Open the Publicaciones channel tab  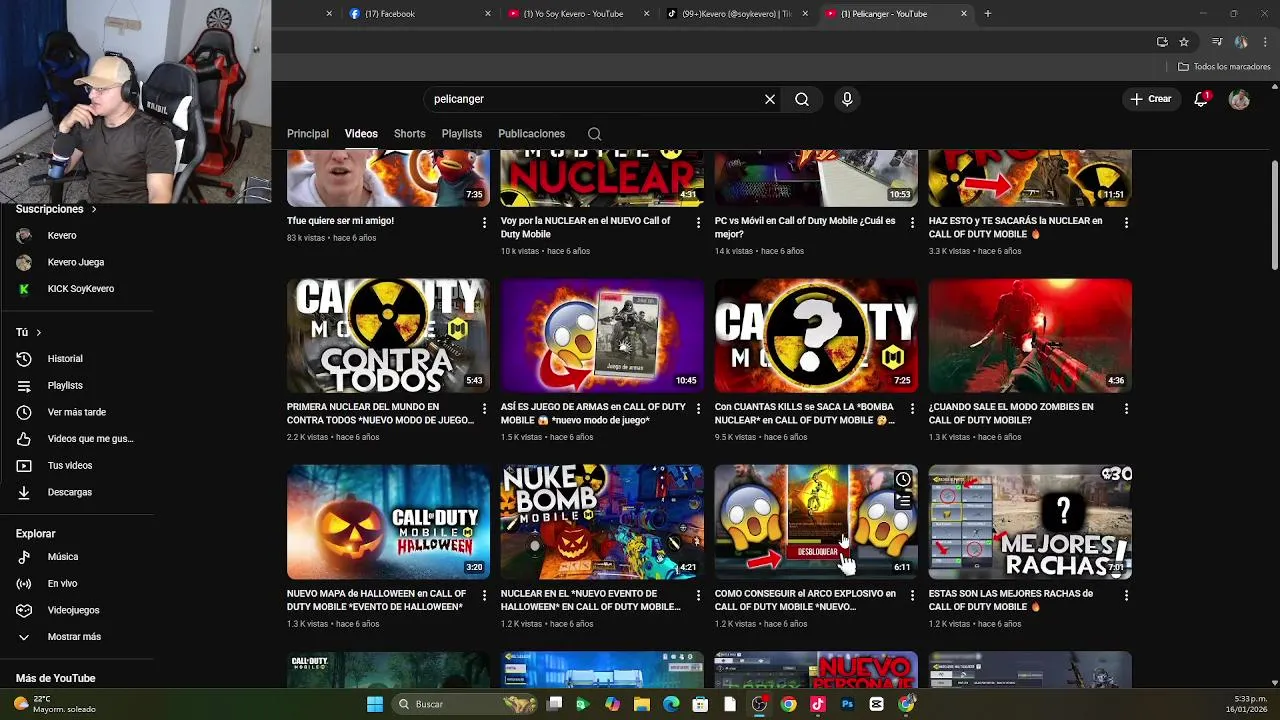point(531,134)
